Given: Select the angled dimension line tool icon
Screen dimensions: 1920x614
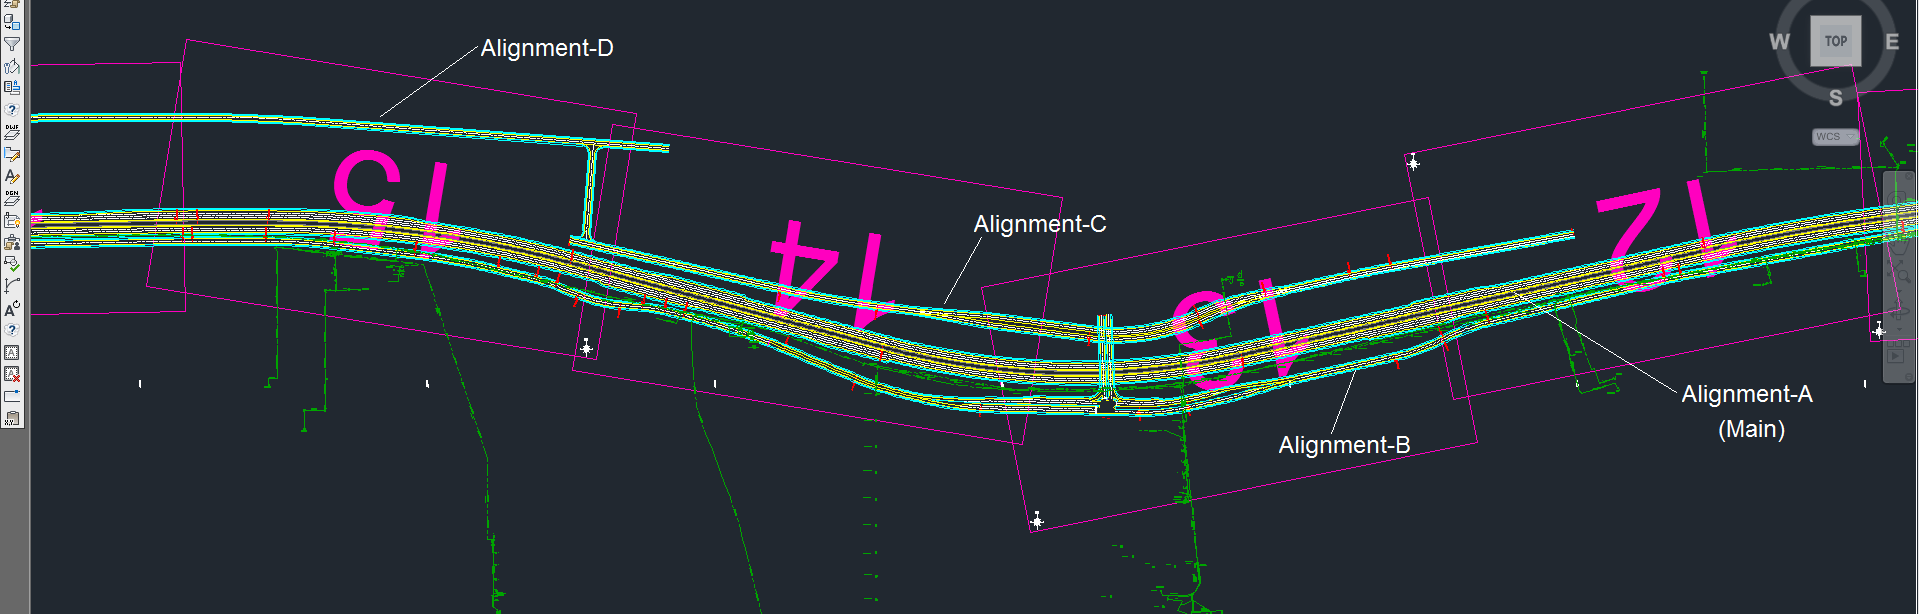Looking at the screenshot, I should [12, 286].
